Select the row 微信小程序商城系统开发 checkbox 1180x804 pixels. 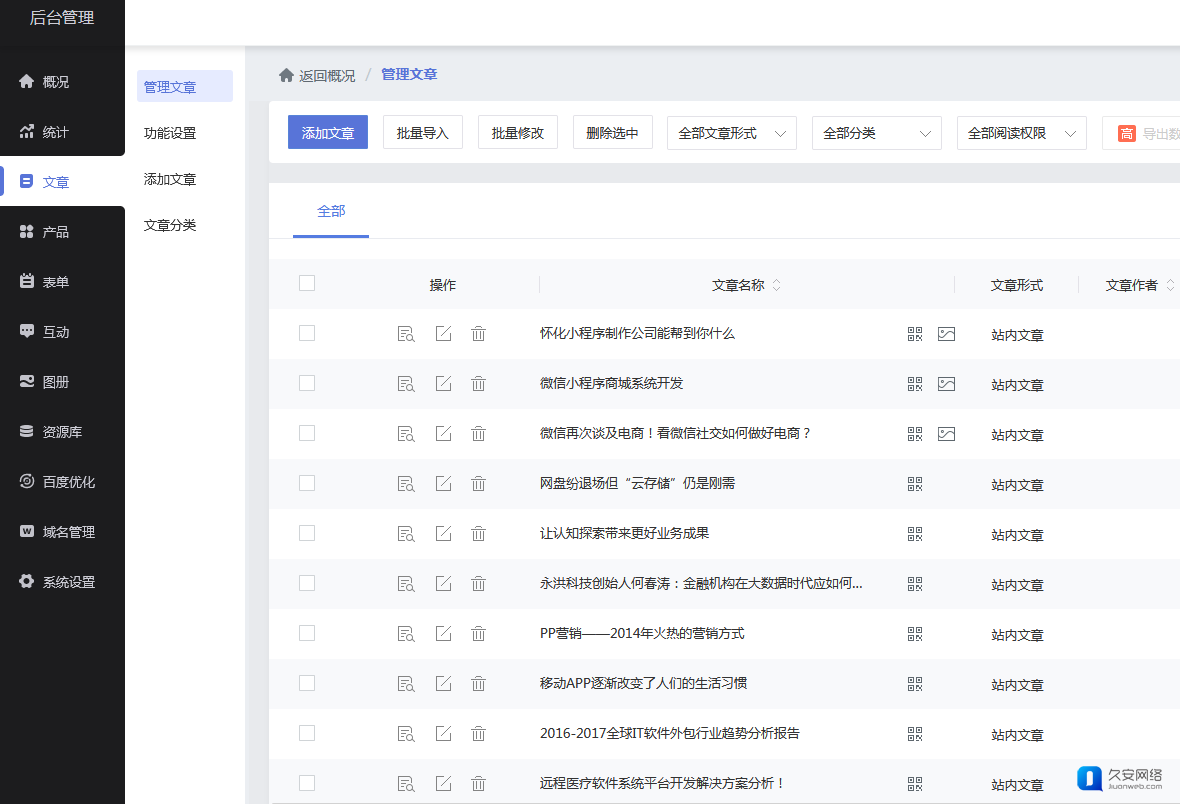(307, 383)
